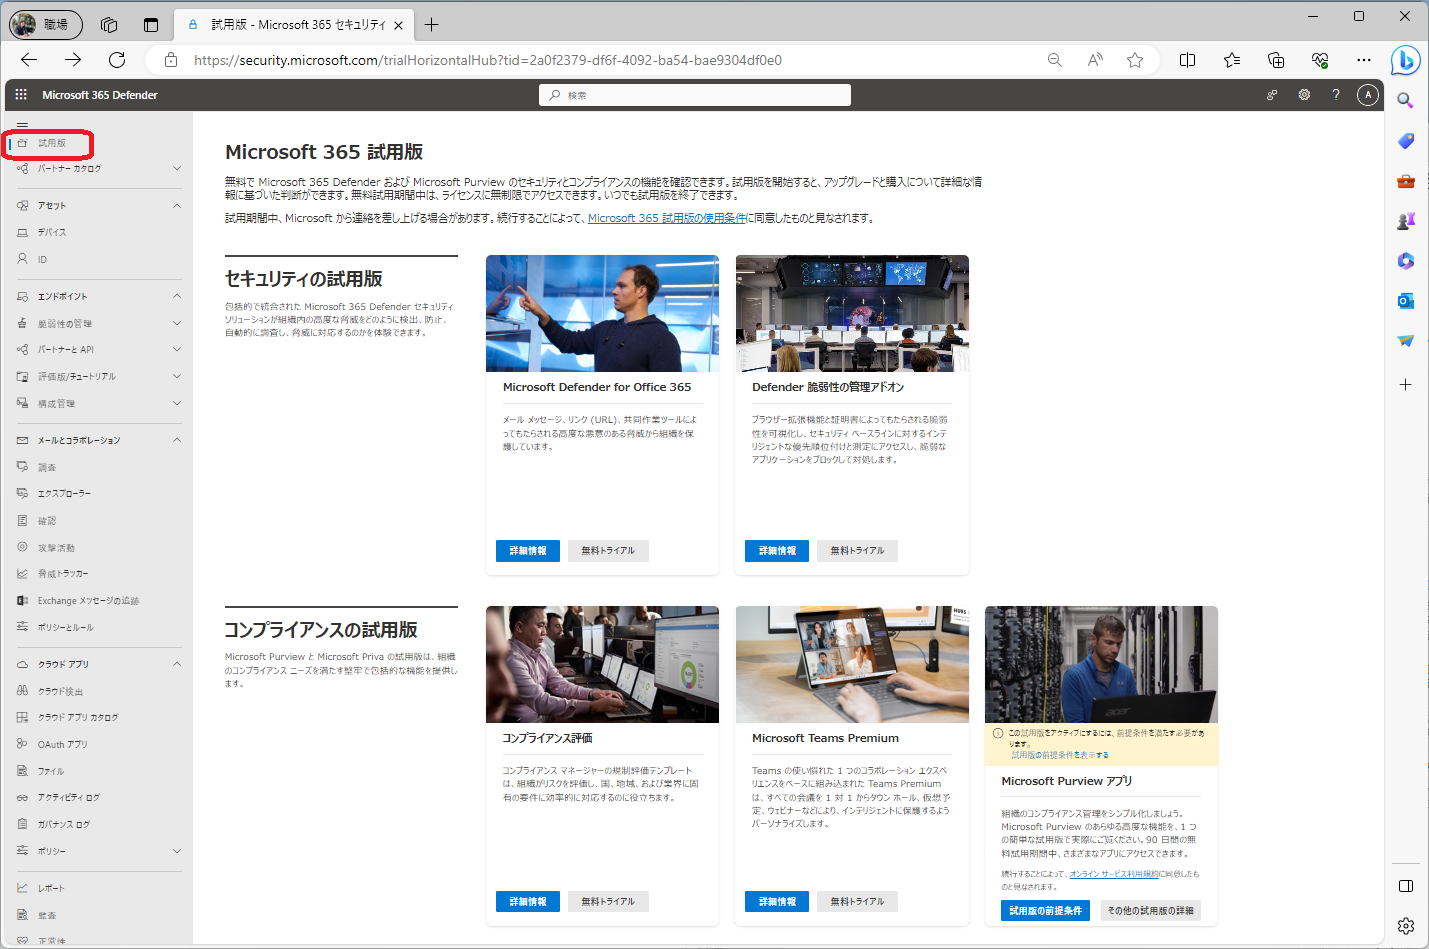The height and width of the screenshot is (949, 1429).
Task: Open 攻撃活動 in the sidebar
Action: click(56, 547)
